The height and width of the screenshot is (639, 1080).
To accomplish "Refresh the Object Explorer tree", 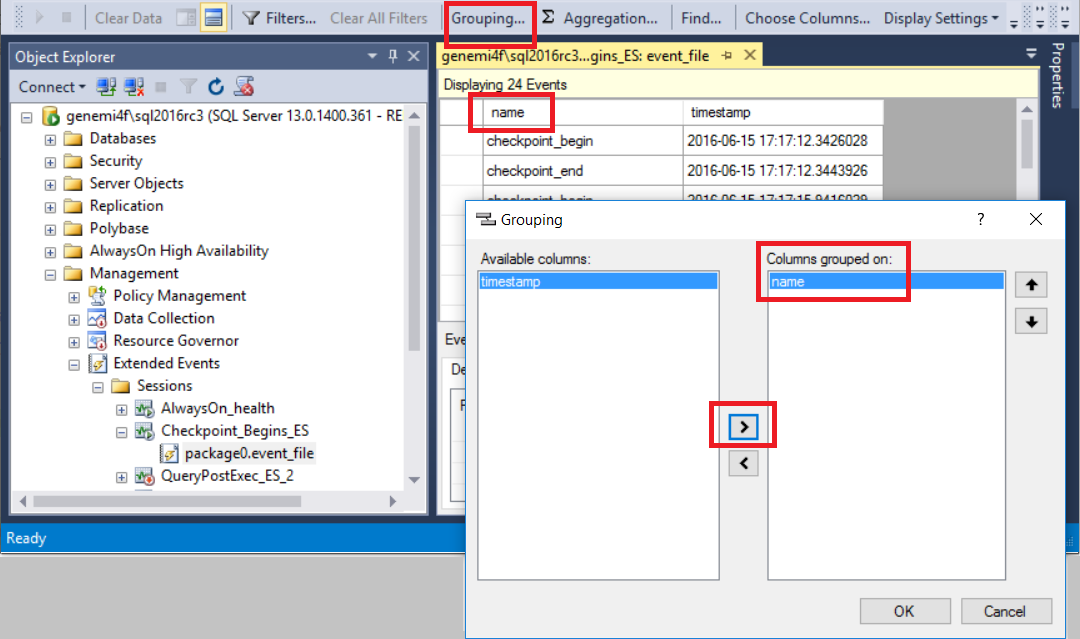I will [214, 87].
